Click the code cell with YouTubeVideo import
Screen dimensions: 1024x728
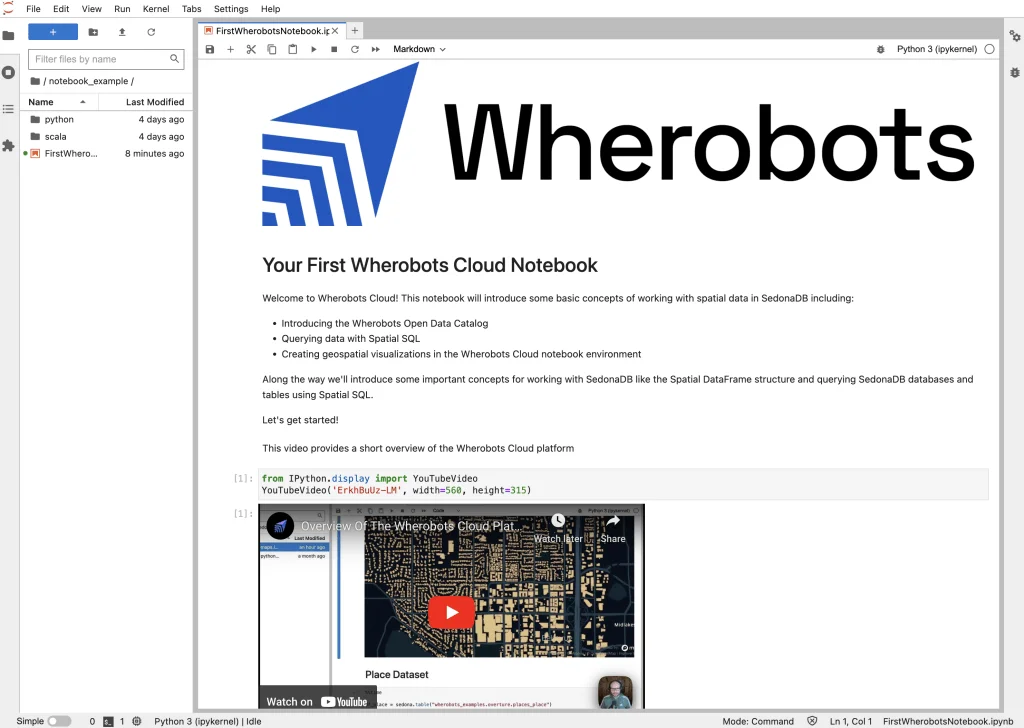[x=623, y=484]
